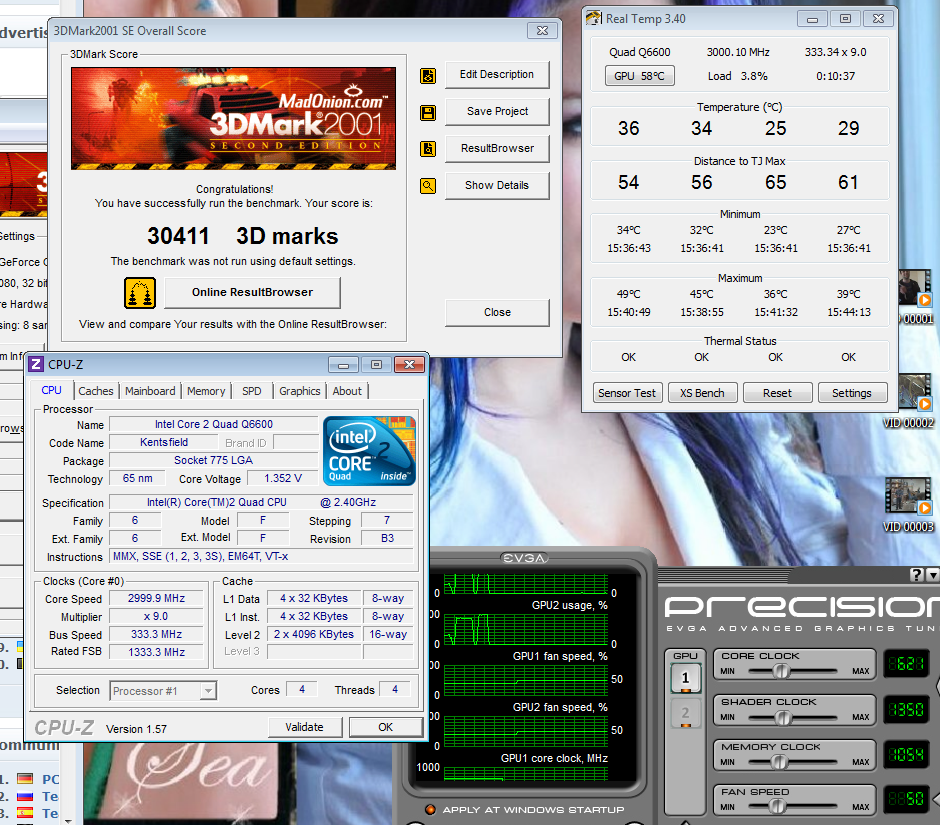Click Validate in CPU-Z
This screenshot has height=825, width=940.
(x=305, y=727)
